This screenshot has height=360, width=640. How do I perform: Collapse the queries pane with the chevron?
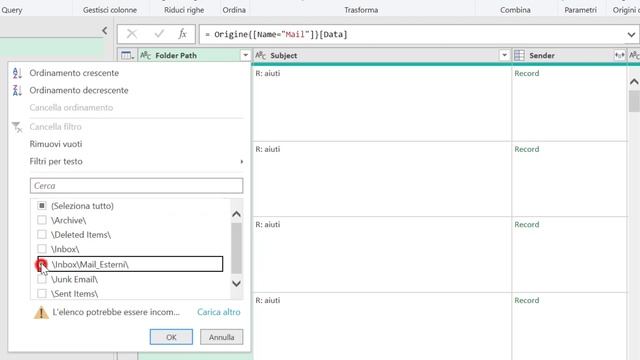point(105,31)
